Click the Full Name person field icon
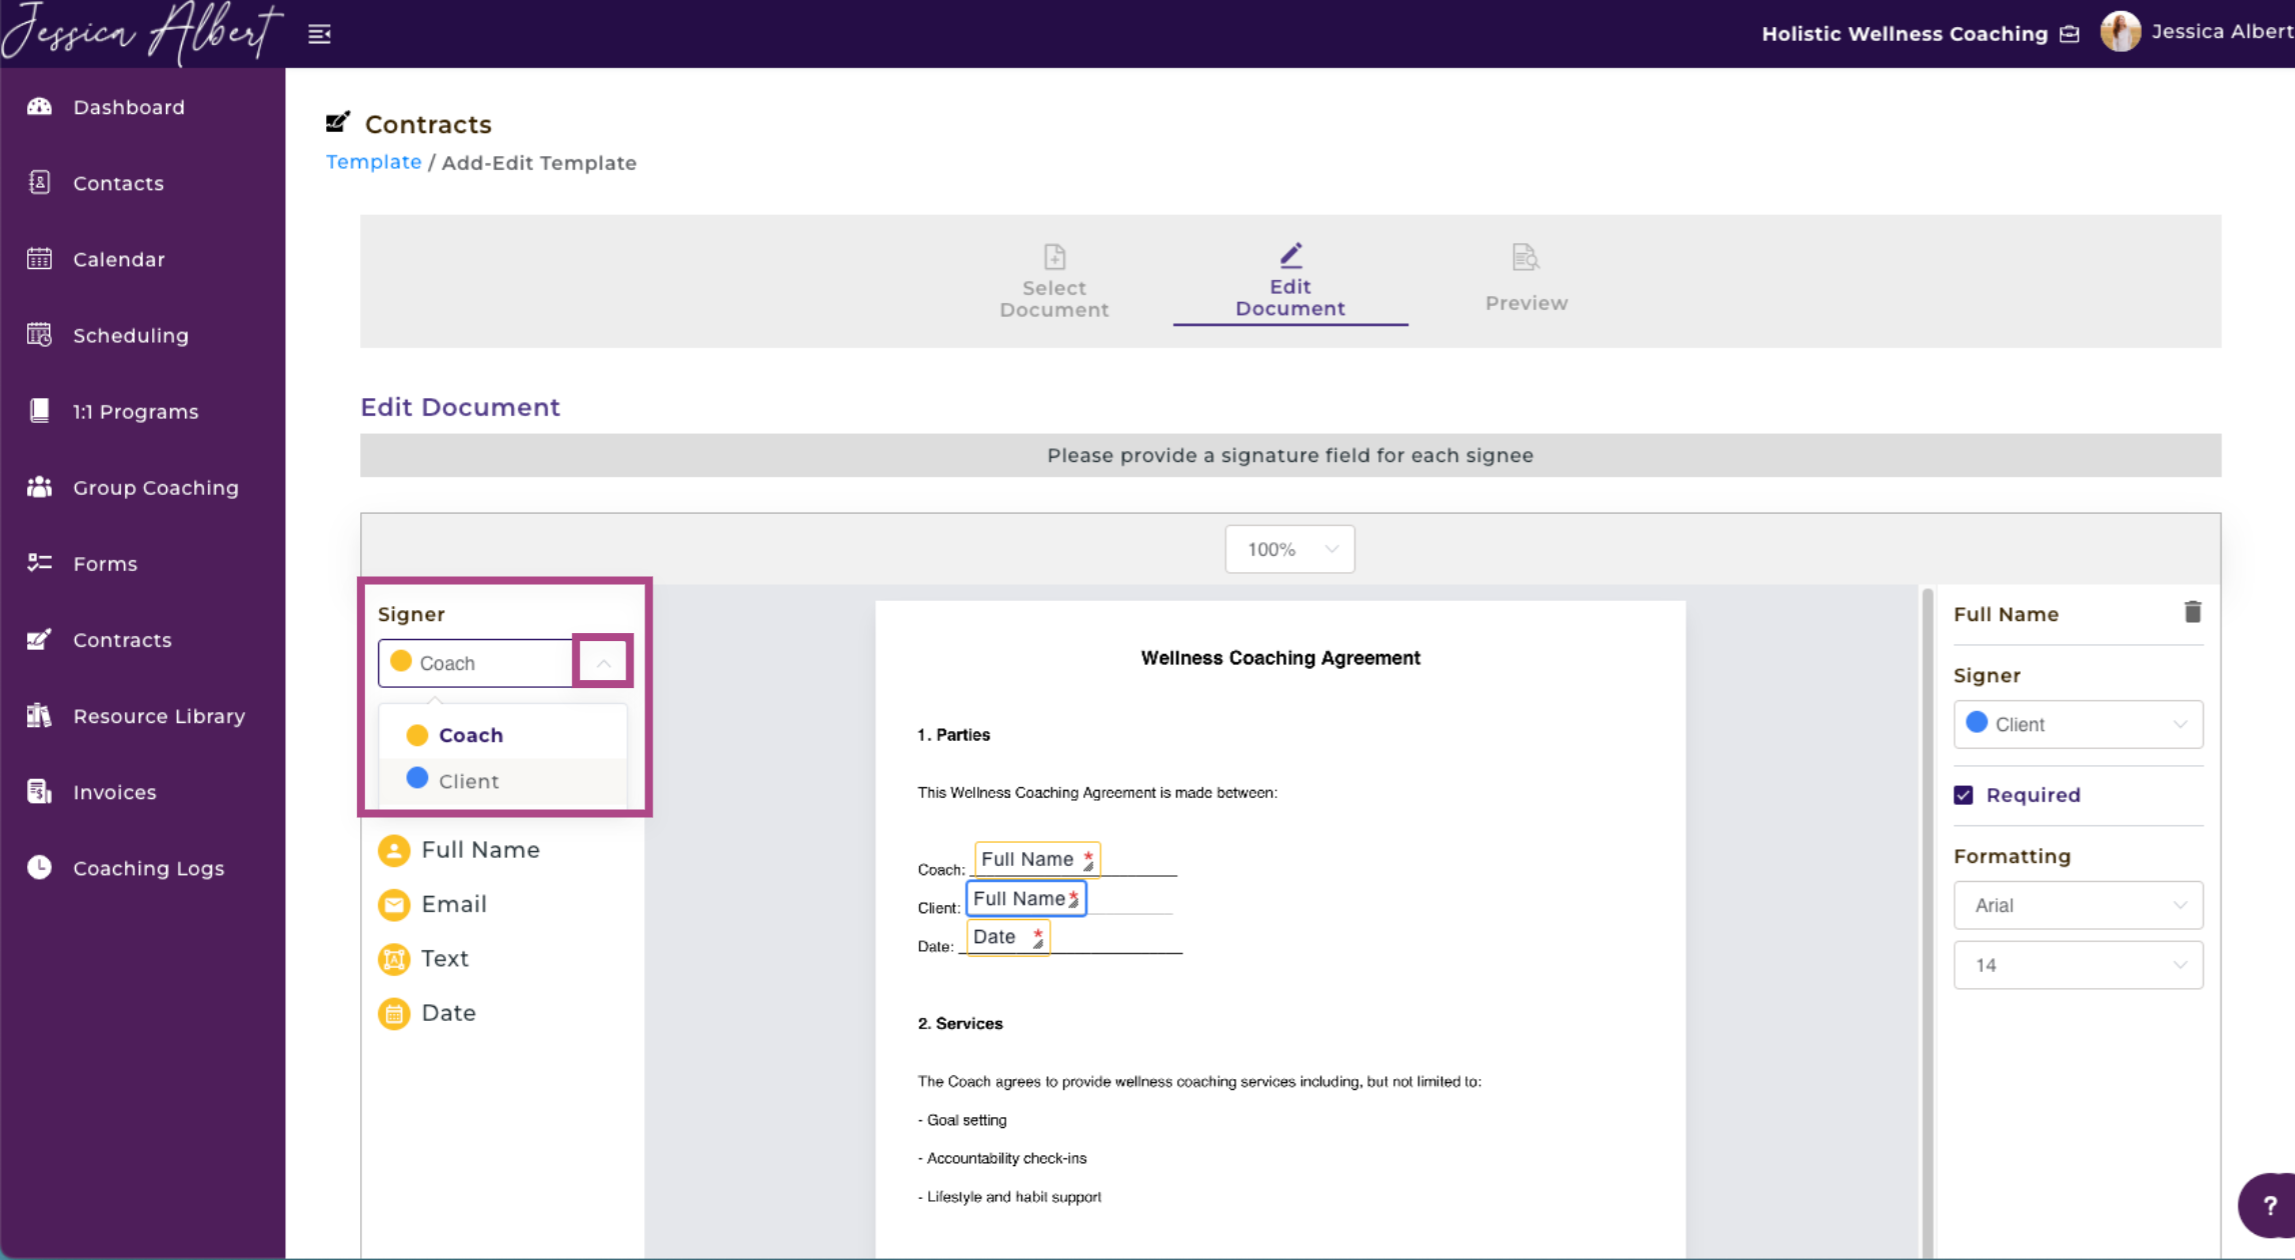2295x1260 pixels. [394, 850]
